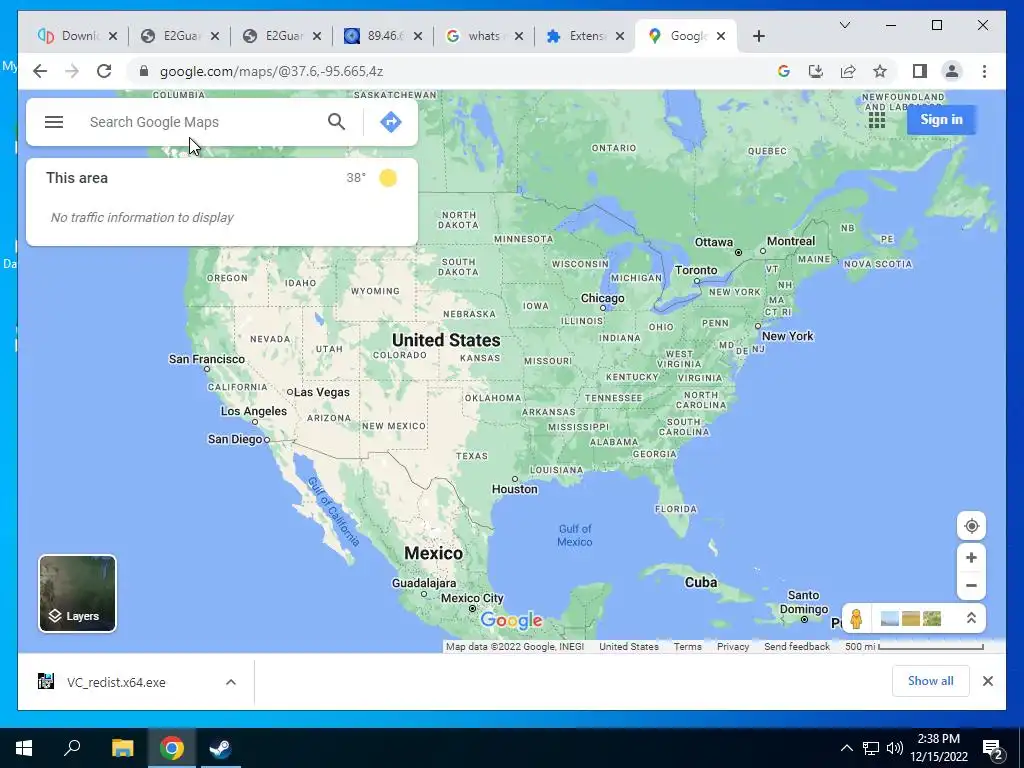Open taskbar search

(x=72, y=748)
